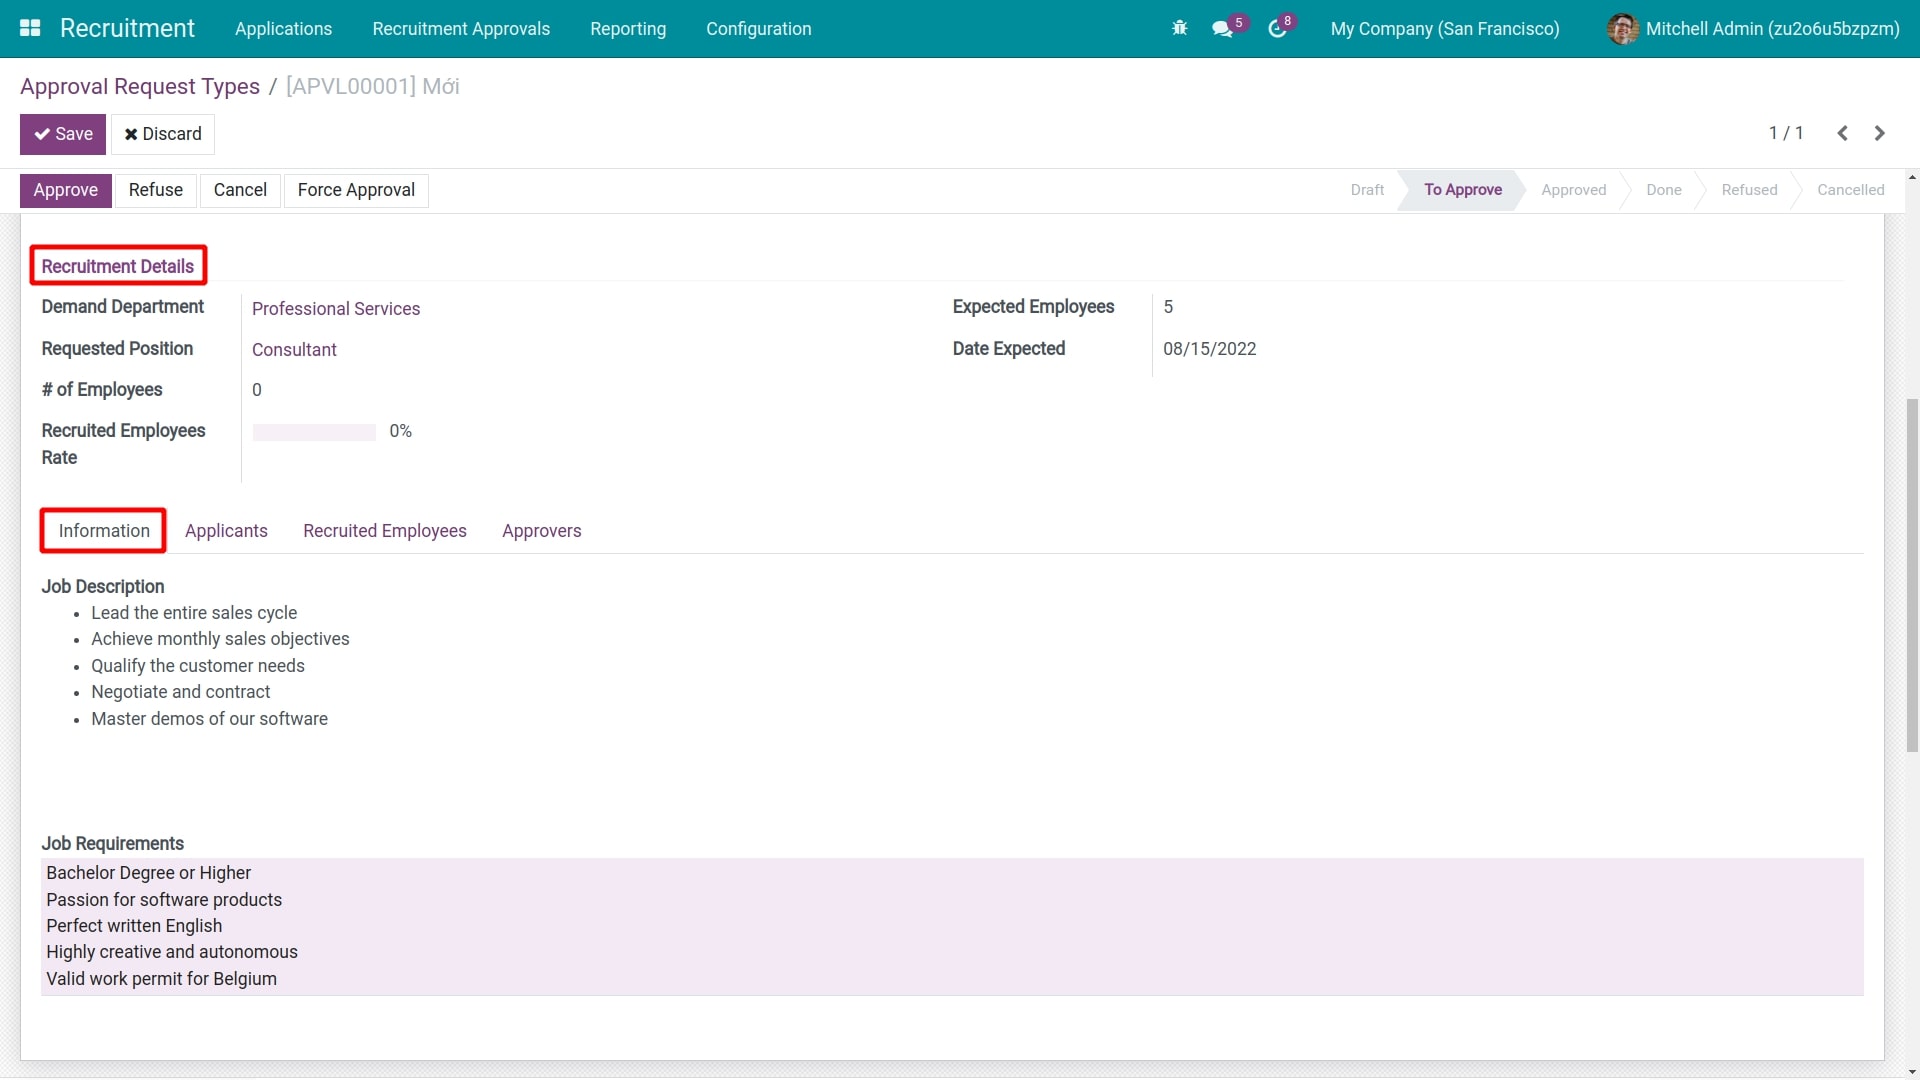Approve the recruitment request
Screen dimensions: 1920x1080
[66, 190]
